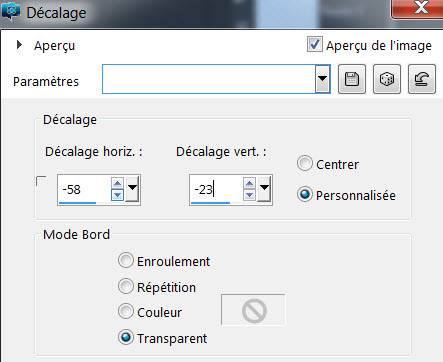Click the reset to default arrow icon
This screenshot has height=362, width=443.
coord(422,79)
